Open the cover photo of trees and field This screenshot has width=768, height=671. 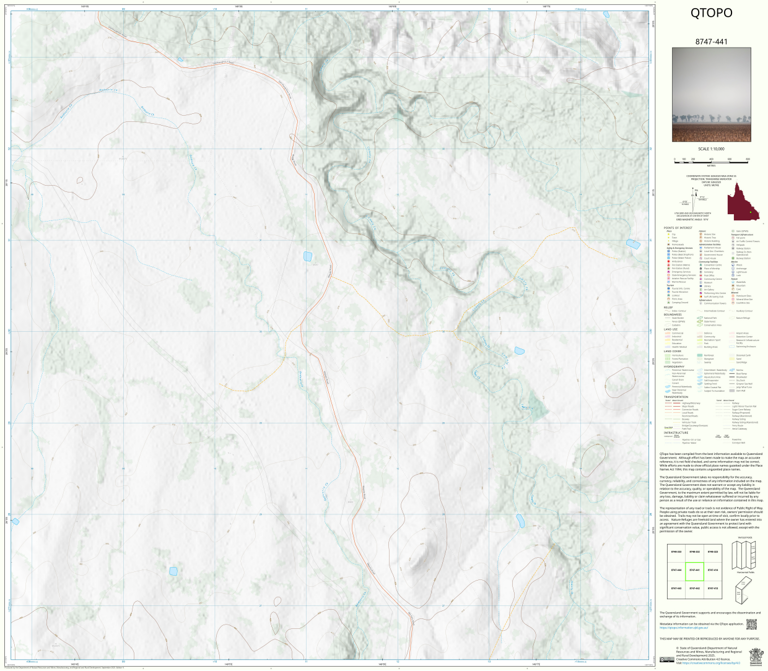point(711,95)
